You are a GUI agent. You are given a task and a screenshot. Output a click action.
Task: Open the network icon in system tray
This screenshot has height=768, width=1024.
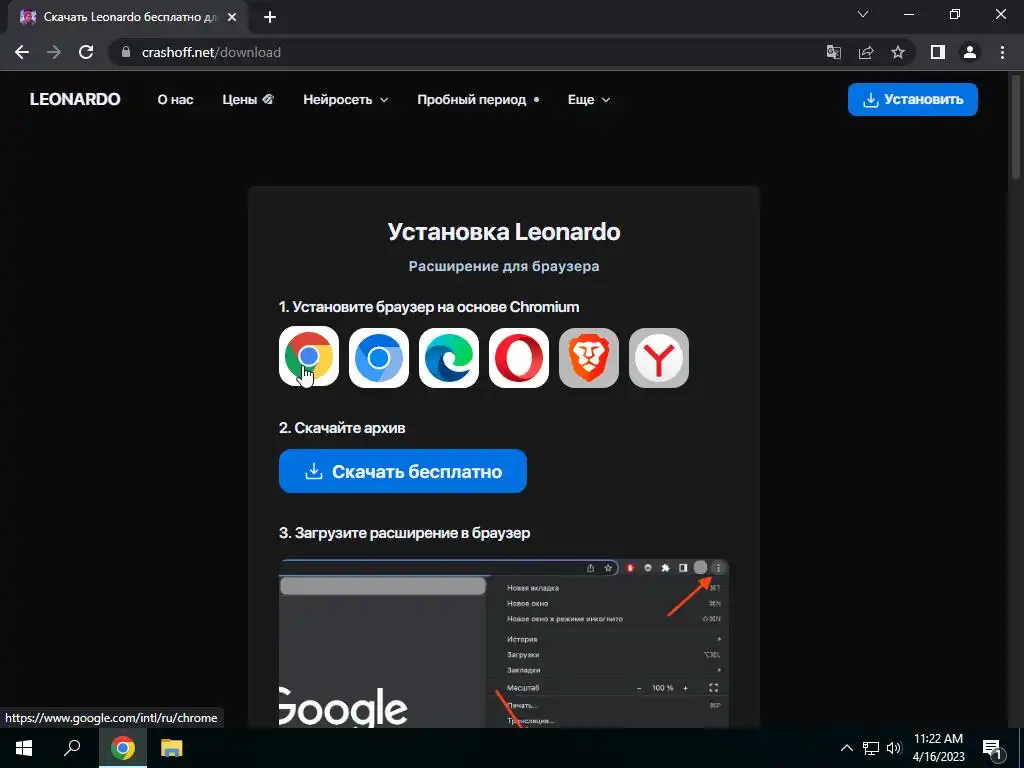point(871,748)
